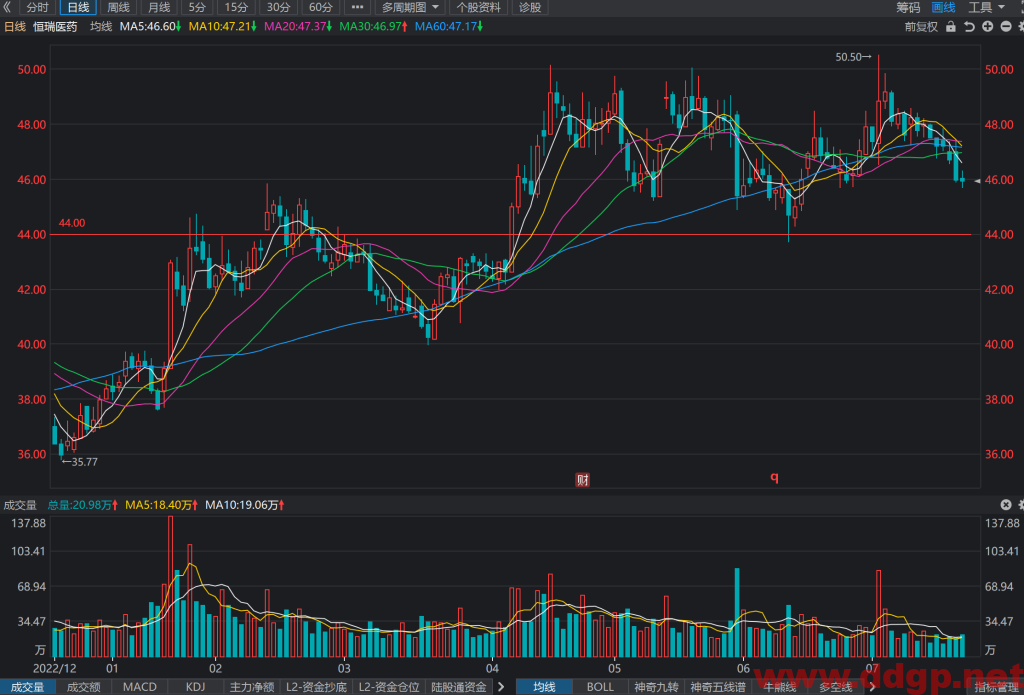
Task: Select the 成交额 sub-indicator tab
Action: pyautogui.click(x=84, y=687)
